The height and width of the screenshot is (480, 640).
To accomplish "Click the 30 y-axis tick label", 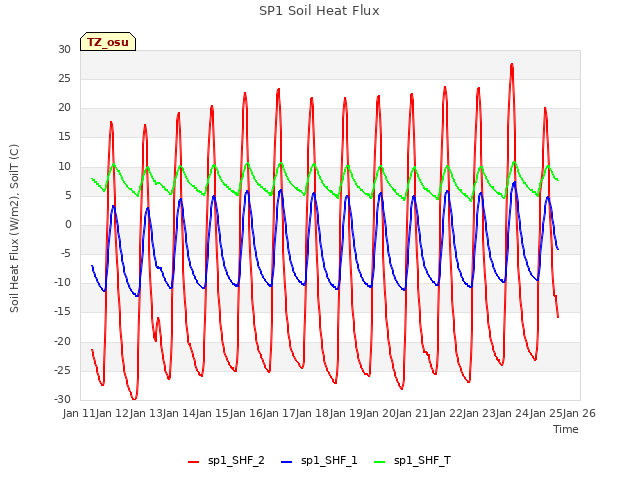I will pos(64,49).
